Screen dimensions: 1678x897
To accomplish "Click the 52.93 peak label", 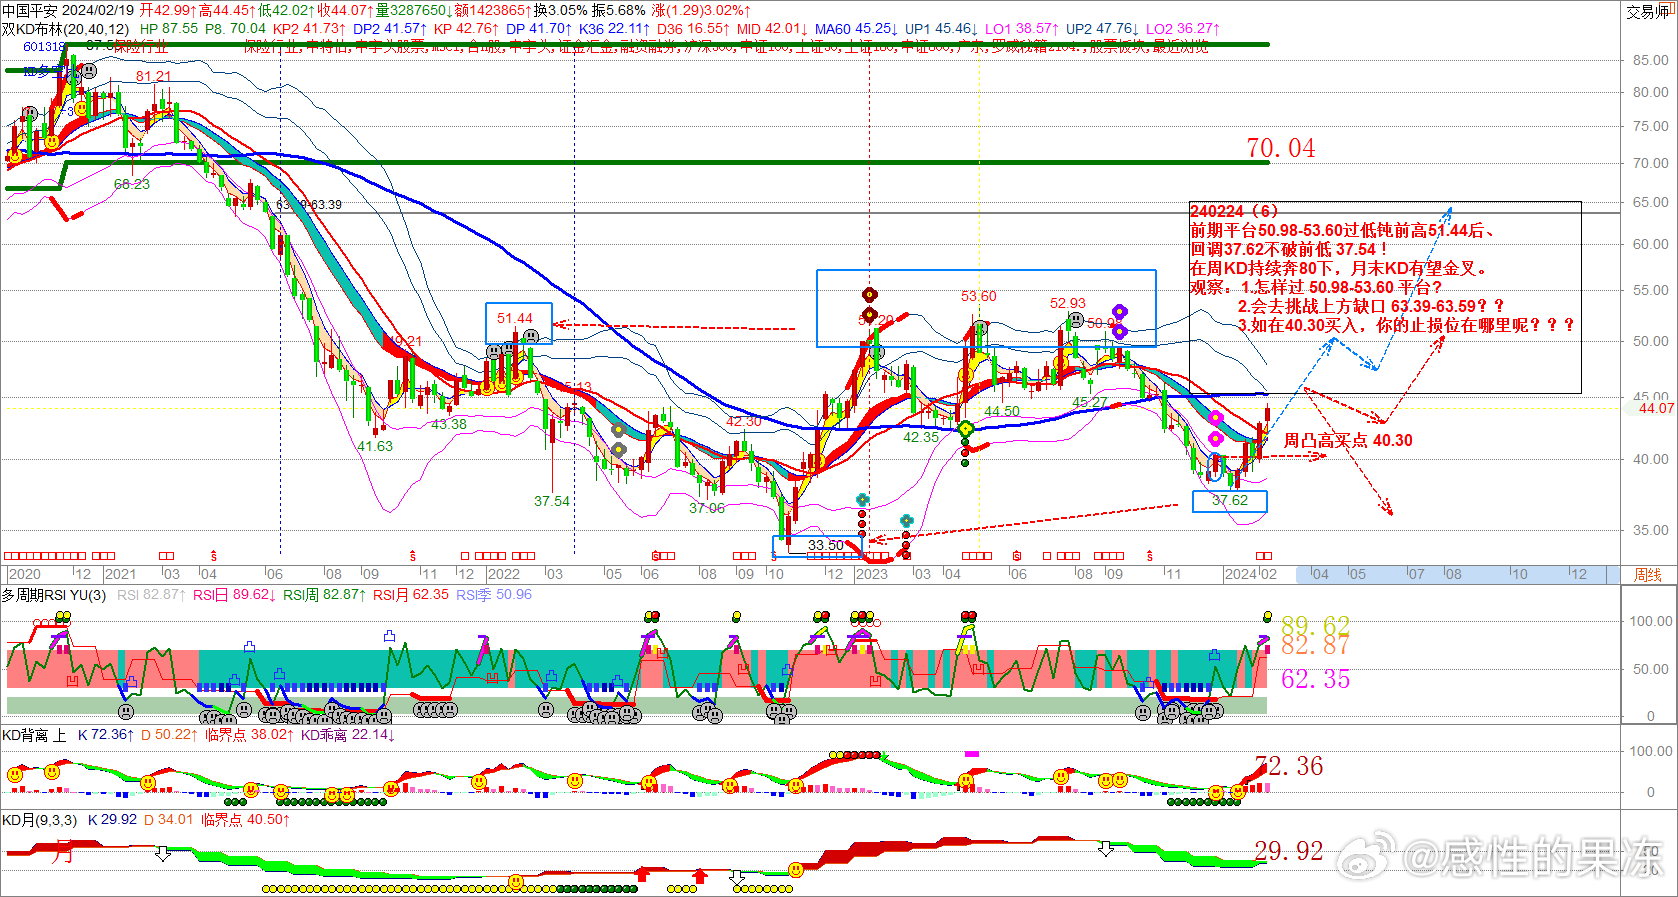I will pos(1068,304).
